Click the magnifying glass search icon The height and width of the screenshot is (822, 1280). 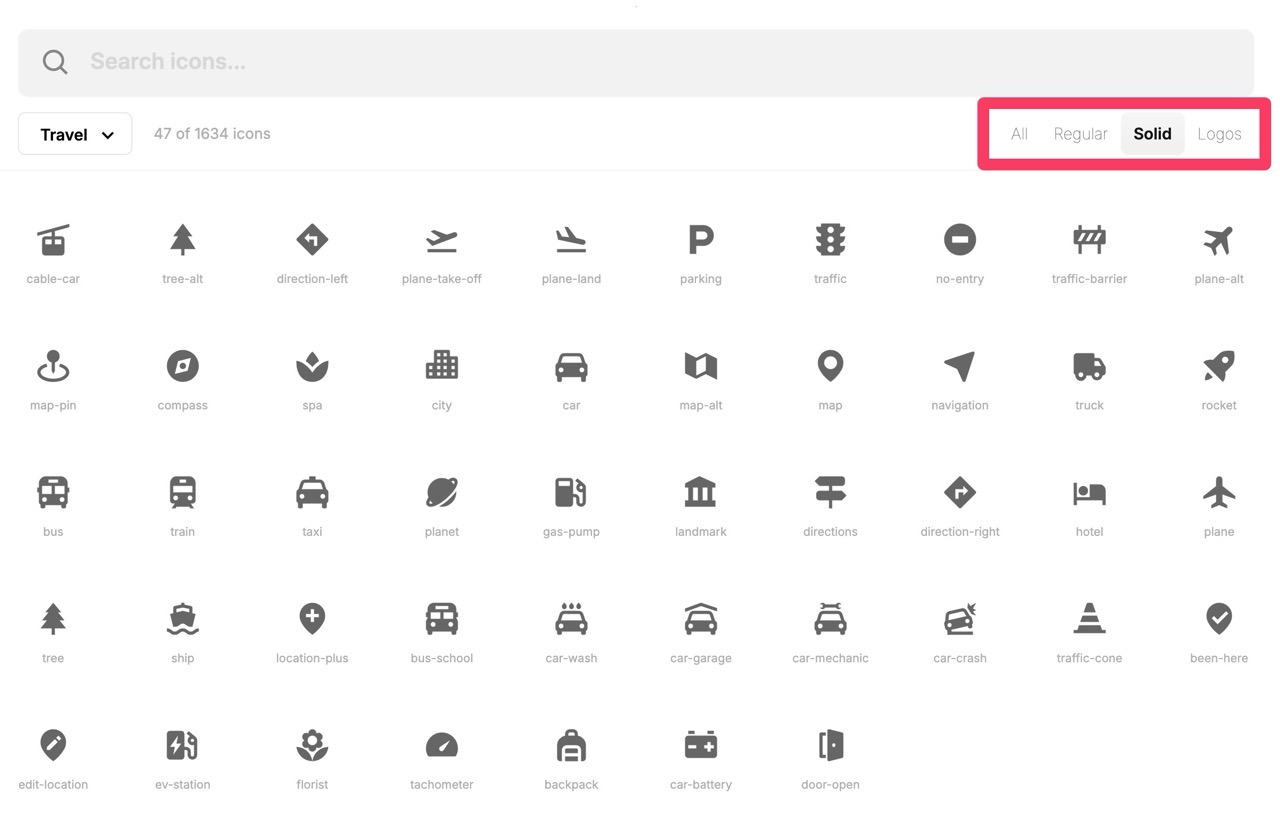click(55, 62)
